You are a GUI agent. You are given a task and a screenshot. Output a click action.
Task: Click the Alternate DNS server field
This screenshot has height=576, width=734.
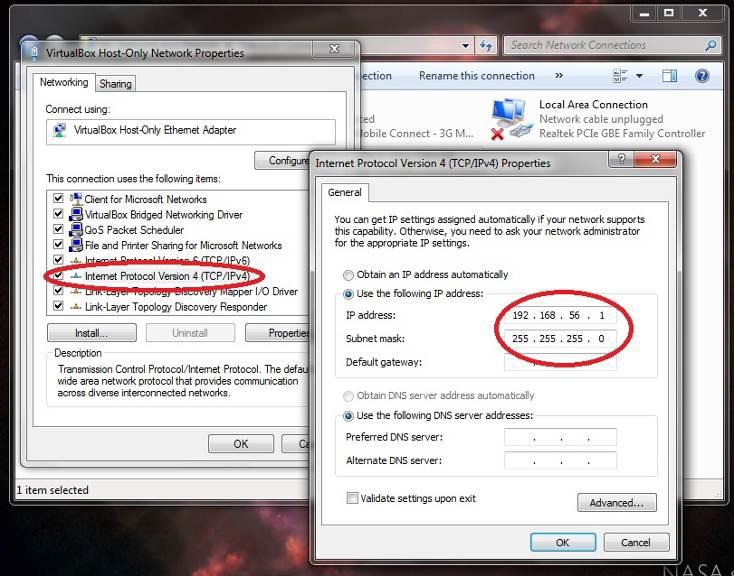[x=560, y=460]
